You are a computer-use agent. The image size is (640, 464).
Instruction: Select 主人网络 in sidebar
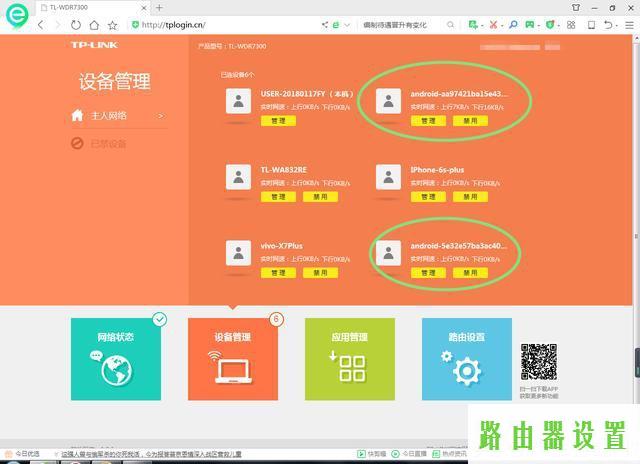tap(109, 115)
